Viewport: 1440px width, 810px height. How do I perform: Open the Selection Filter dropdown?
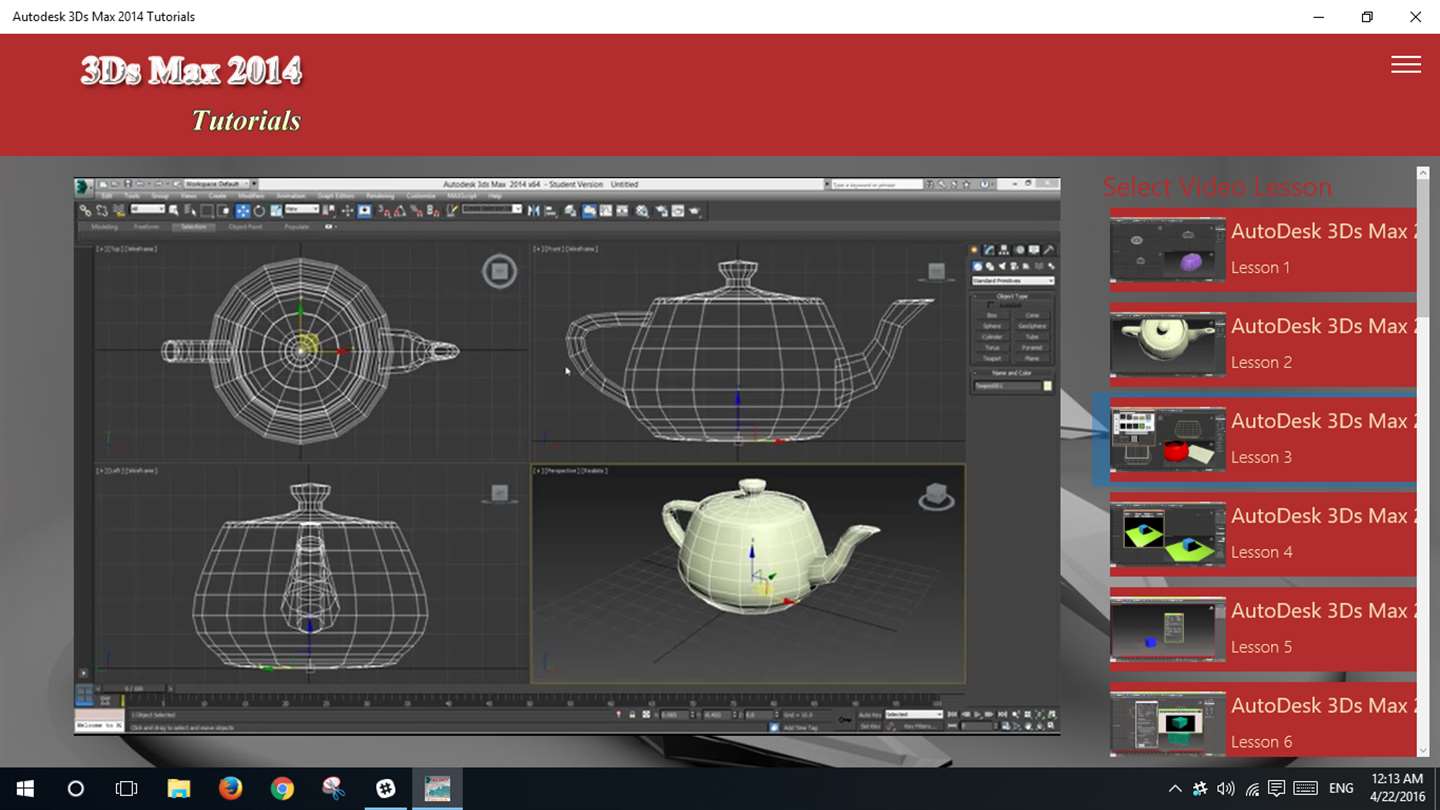[147, 209]
